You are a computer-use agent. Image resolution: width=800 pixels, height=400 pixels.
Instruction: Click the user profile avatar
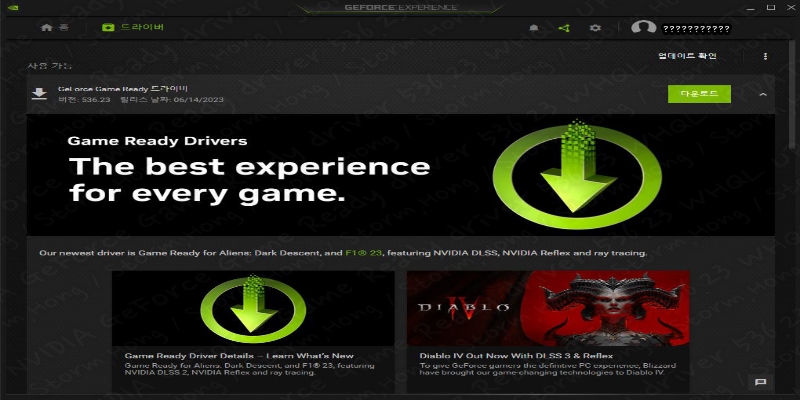(643, 28)
